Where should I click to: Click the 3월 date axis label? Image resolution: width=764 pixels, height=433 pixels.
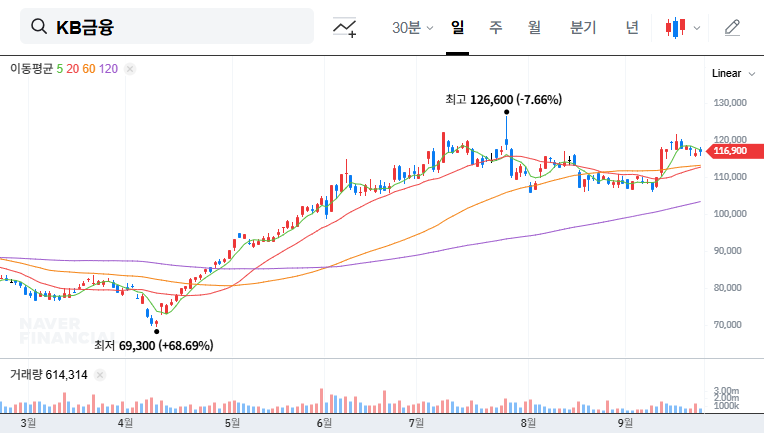pos(28,423)
